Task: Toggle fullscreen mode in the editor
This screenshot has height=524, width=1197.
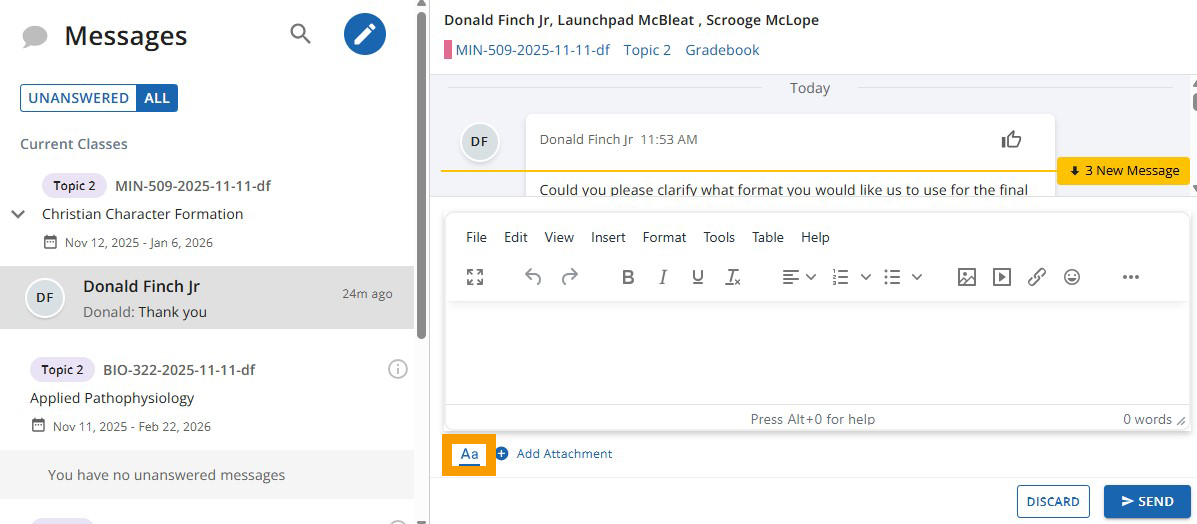Action: [x=475, y=277]
